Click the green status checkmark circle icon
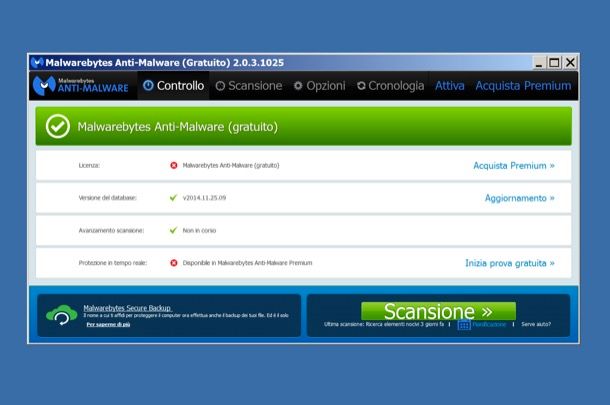The image size is (610, 405). [x=58, y=126]
